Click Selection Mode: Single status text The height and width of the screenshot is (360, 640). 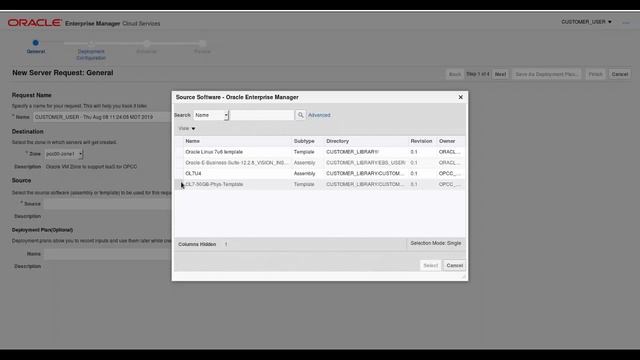[436, 243]
